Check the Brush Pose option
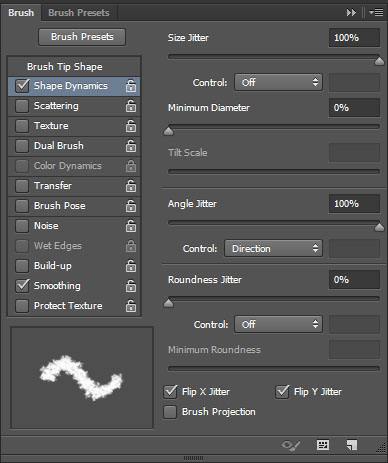This screenshot has width=388, height=463. 22,206
